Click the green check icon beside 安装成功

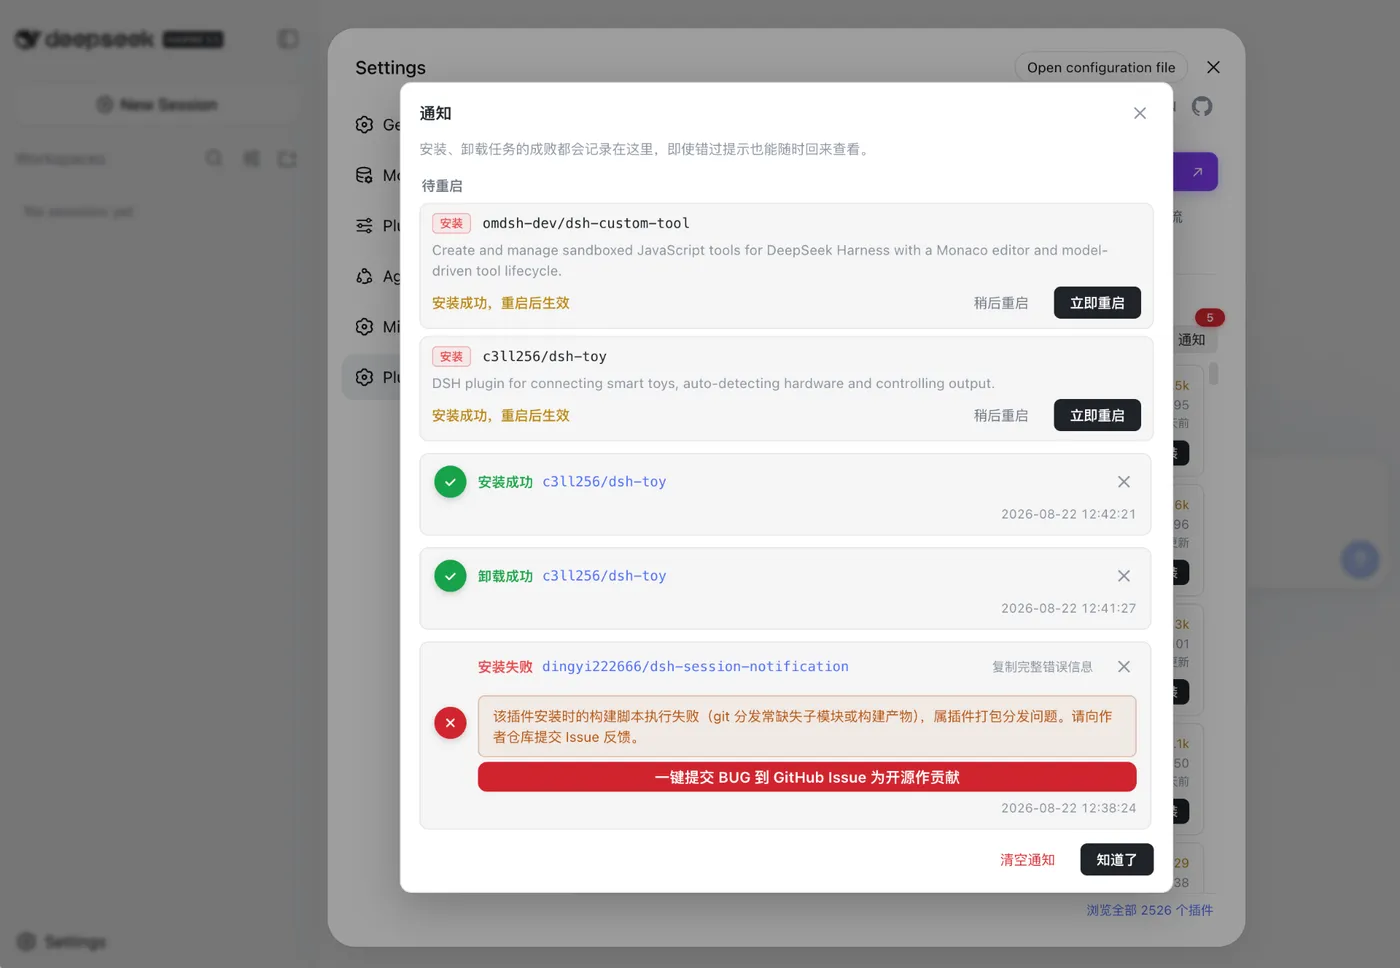tap(450, 482)
